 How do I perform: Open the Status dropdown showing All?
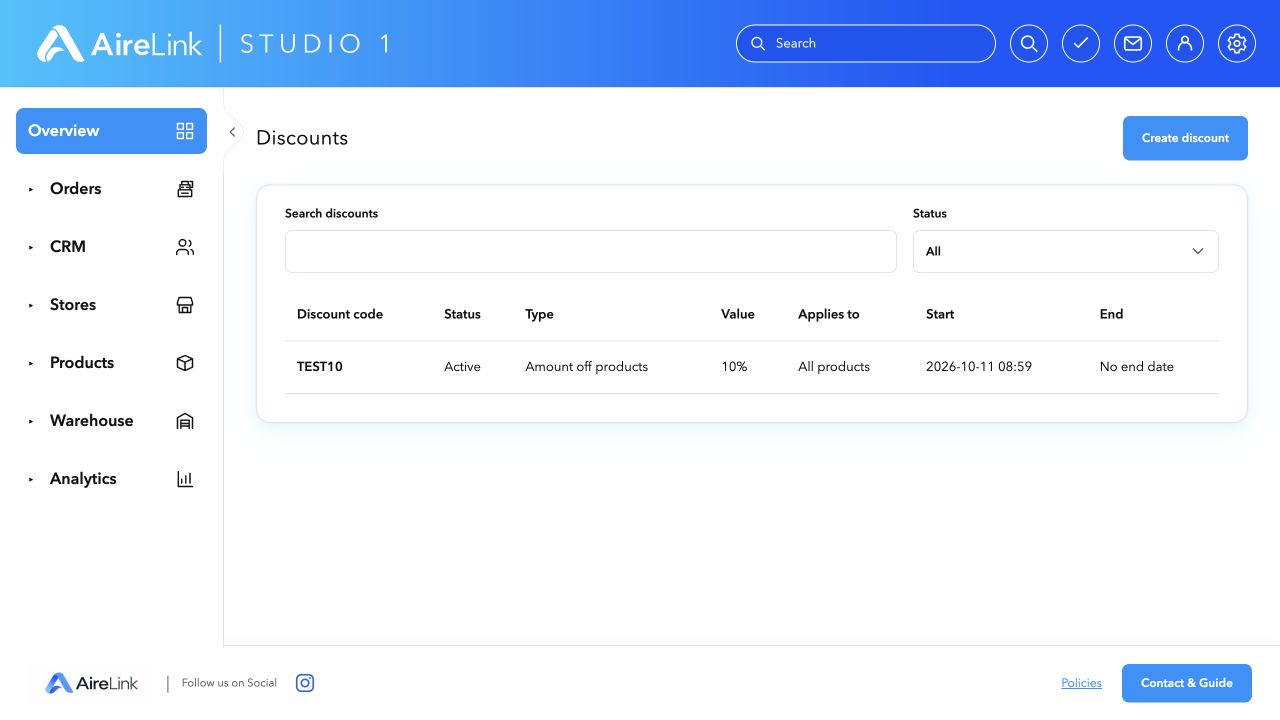point(1066,251)
